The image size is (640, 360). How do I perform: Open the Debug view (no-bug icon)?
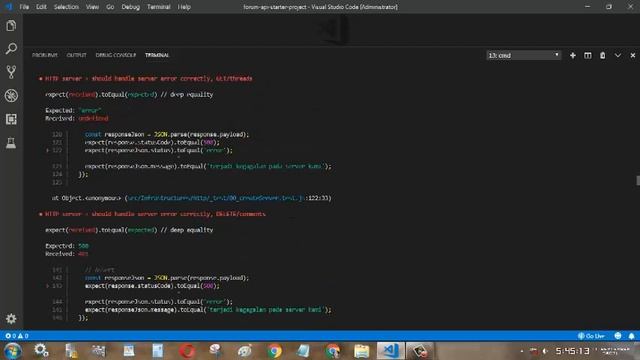[11, 96]
